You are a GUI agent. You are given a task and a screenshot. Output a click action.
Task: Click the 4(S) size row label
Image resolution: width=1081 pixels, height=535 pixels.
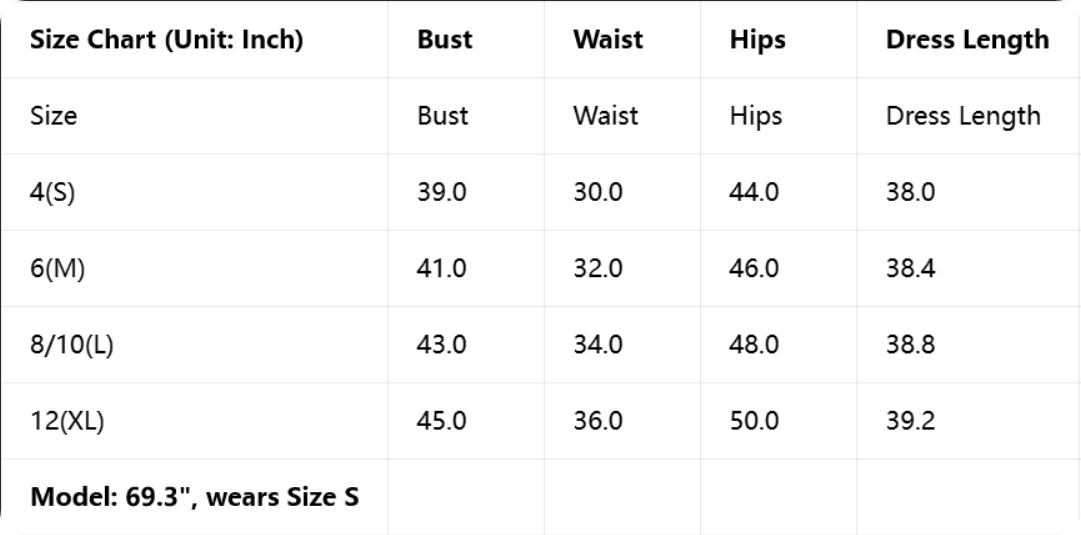(x=52, y=192)
